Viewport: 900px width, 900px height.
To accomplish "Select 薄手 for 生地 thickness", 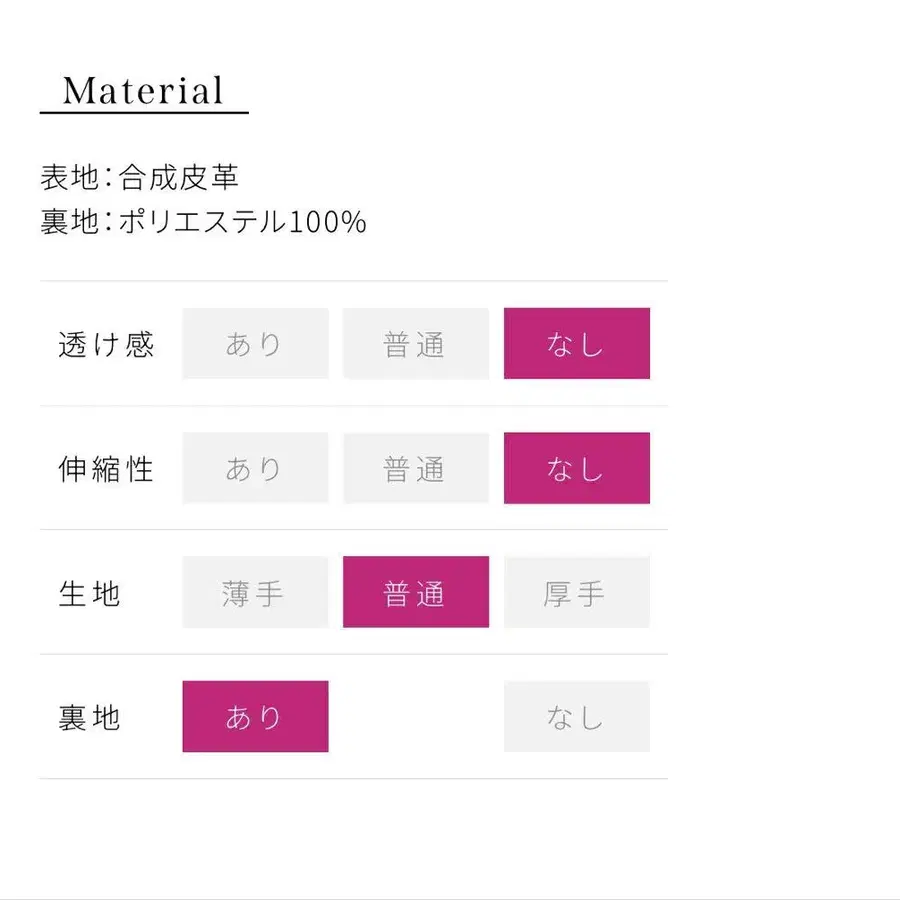I will pyautogui.click(x=255, y=592).
